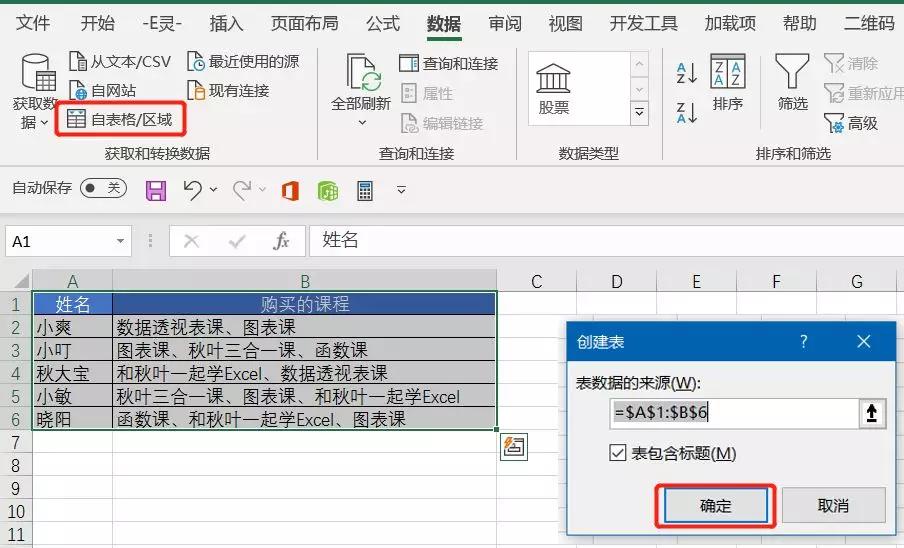Click the collapse dialog range selector button
The height and width of the screenshot is (548, 904).
(872, 413)
